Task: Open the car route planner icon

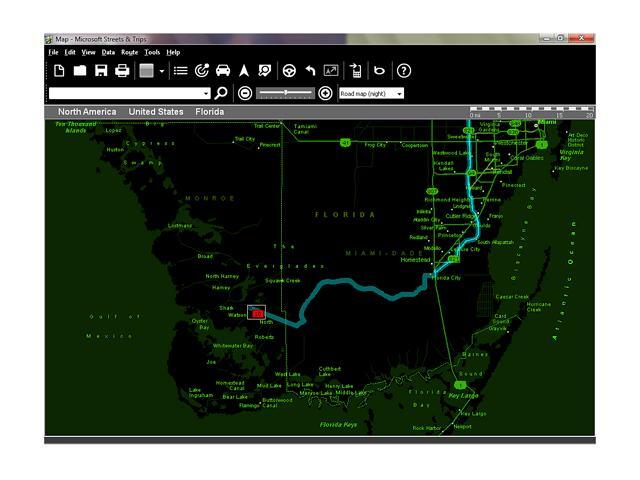Action: [223, 71]
